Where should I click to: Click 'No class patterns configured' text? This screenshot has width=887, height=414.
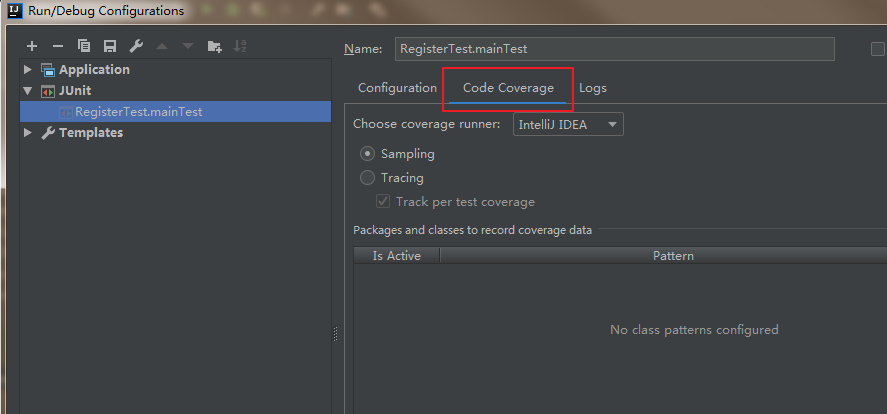click(694, 329)
